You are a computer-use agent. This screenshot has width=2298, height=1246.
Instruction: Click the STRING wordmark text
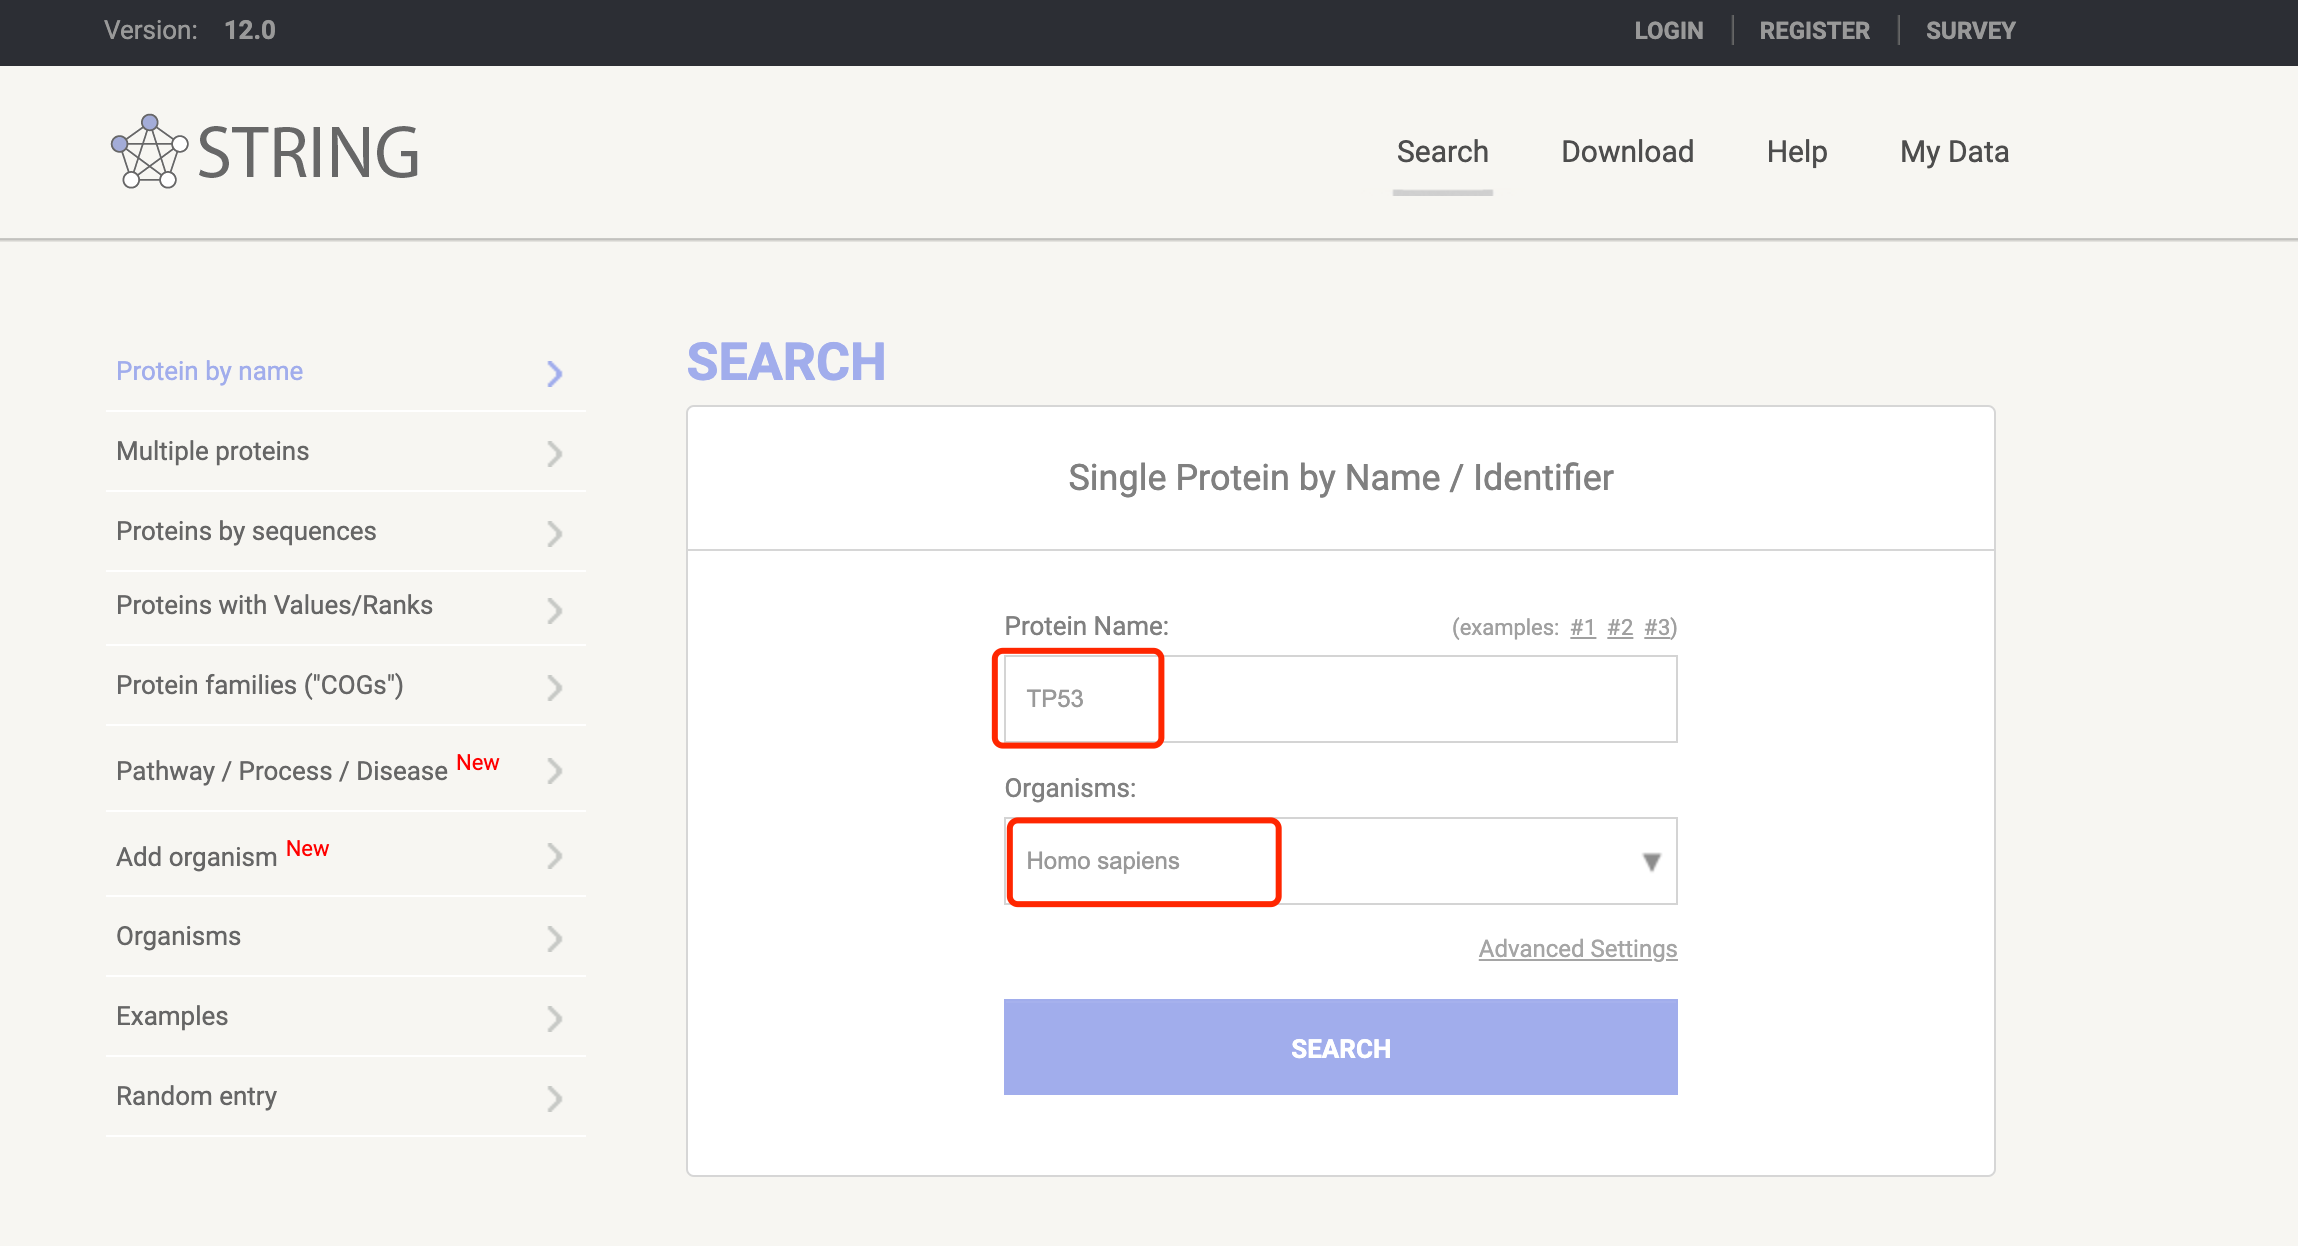tap(308, 153)
